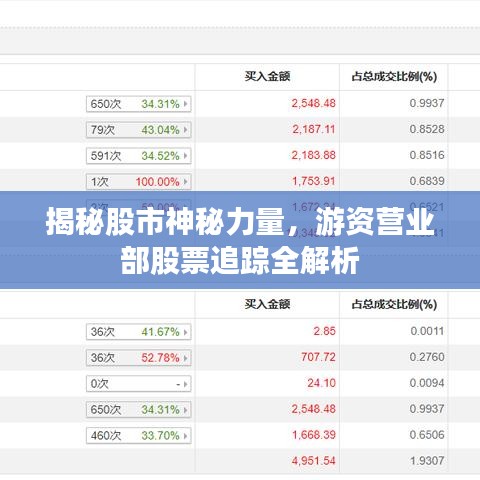
Task: Open the 460次 33.70% dropdown
Action: pos(138,435)
